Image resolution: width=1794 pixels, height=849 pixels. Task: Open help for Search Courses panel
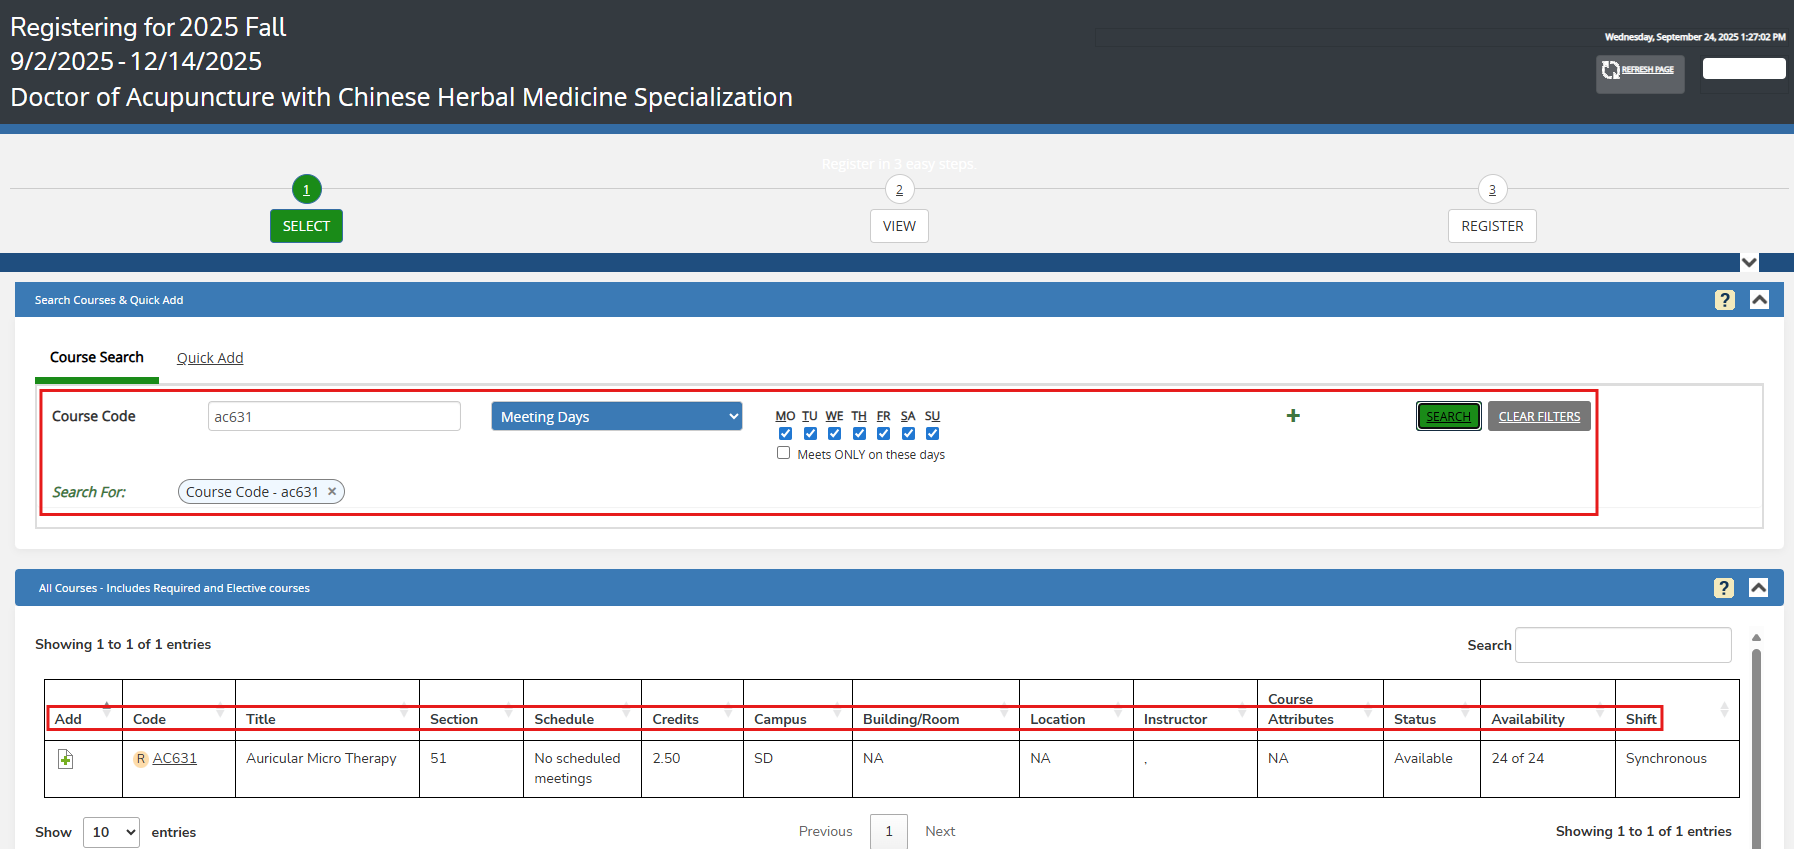click(x=1724, y=300)
